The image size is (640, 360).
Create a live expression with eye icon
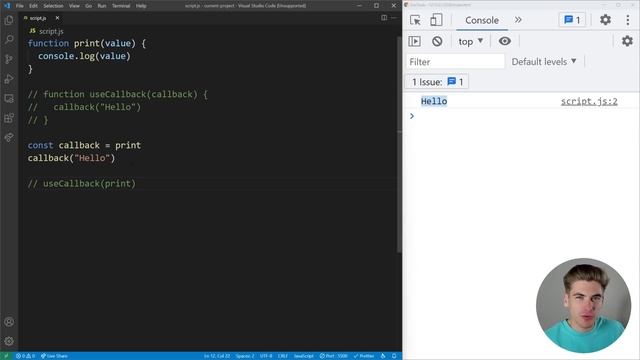[x=505, y=41]
